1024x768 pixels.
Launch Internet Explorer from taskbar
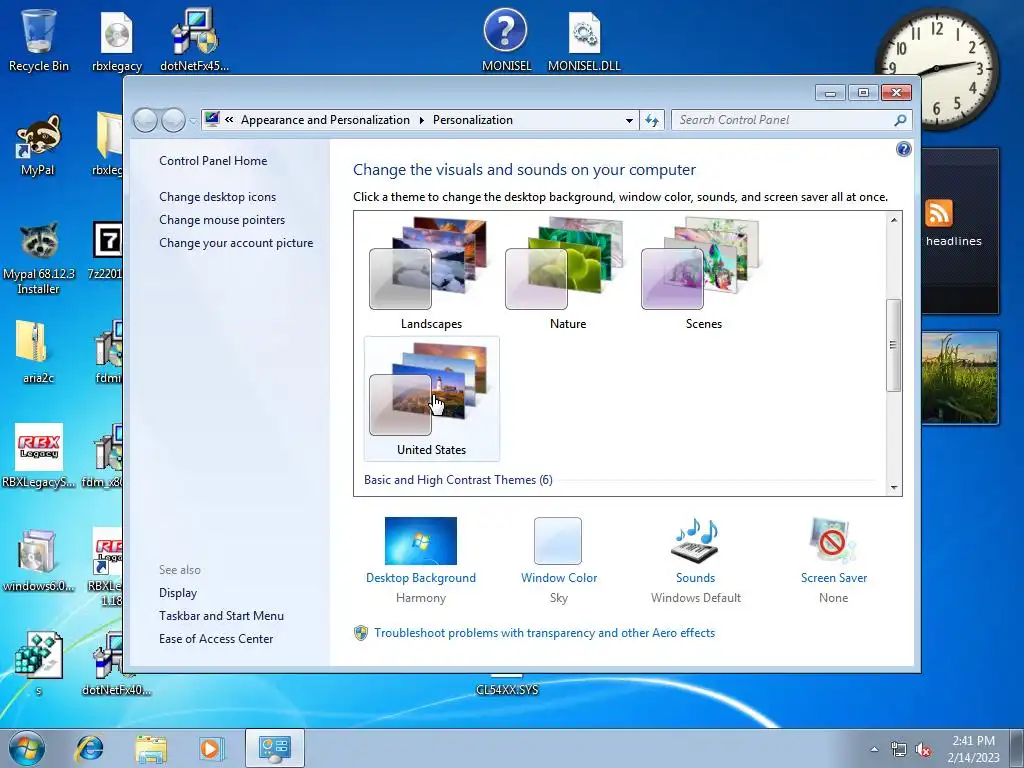[x=89, y=748]
